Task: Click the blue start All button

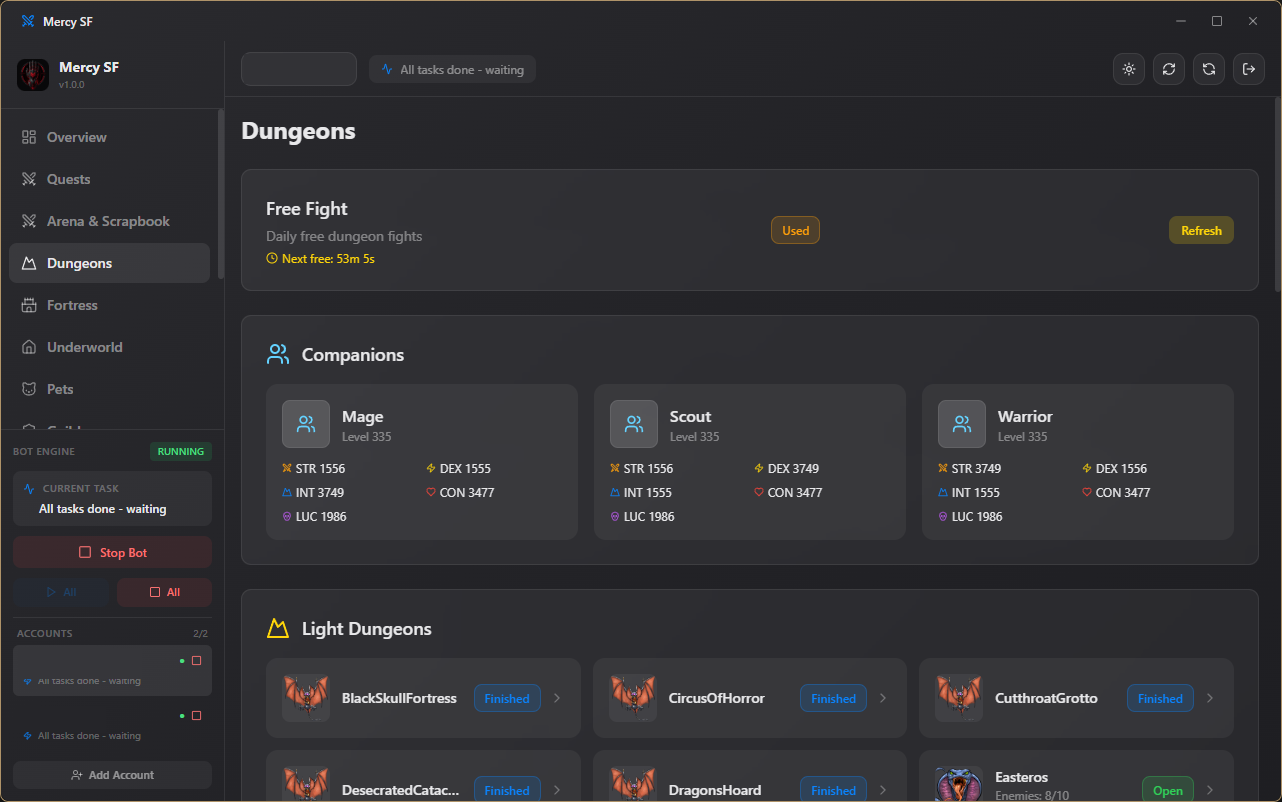Action: [x=61, y=592]
